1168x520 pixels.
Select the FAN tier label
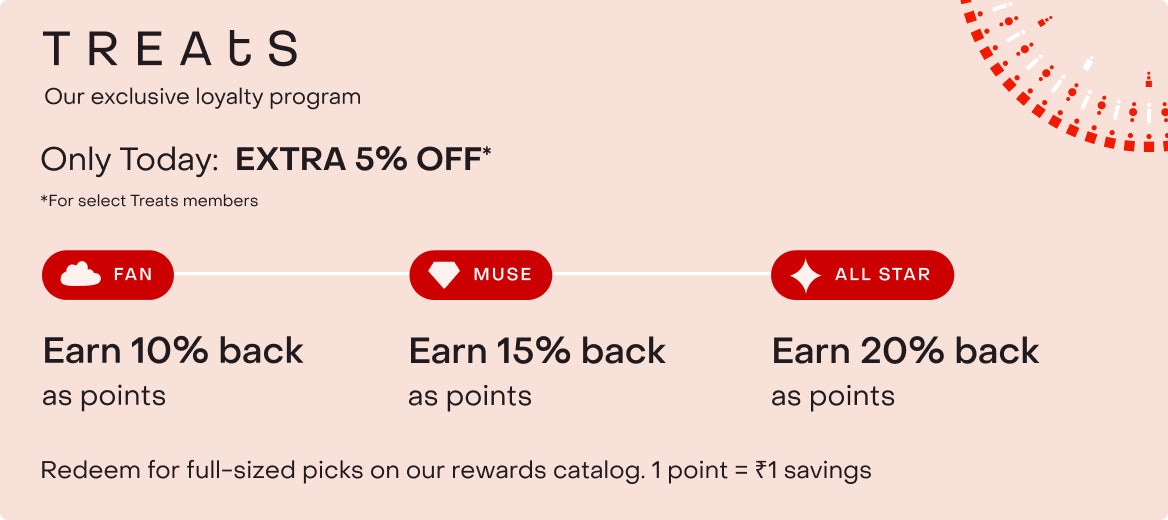133,274
